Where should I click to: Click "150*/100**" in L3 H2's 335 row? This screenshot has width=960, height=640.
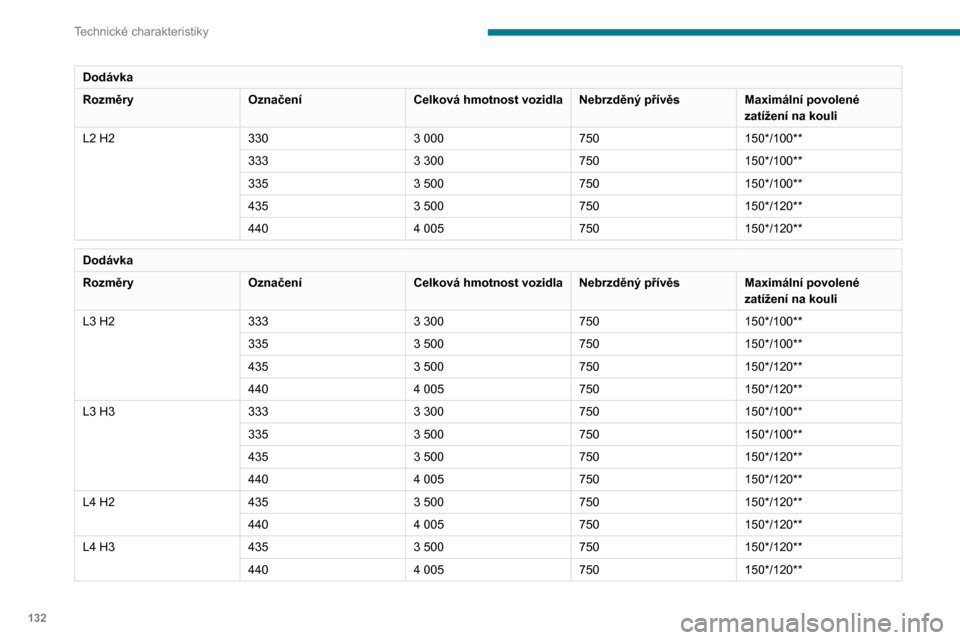point(773,344)
